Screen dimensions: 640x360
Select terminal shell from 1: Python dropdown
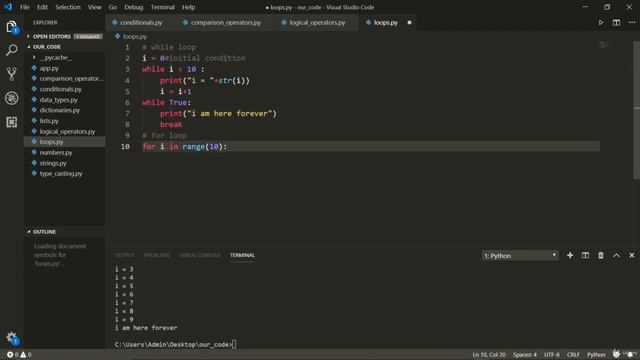coord(520,256)
